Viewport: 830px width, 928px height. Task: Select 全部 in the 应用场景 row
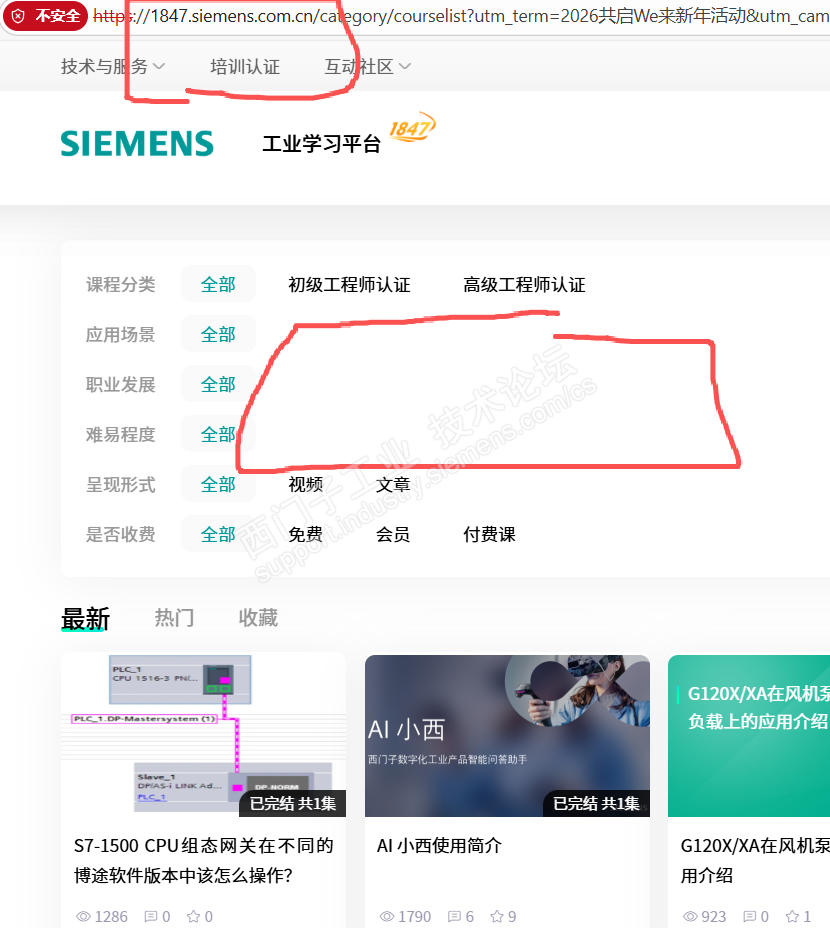click(x=218, y=334)
